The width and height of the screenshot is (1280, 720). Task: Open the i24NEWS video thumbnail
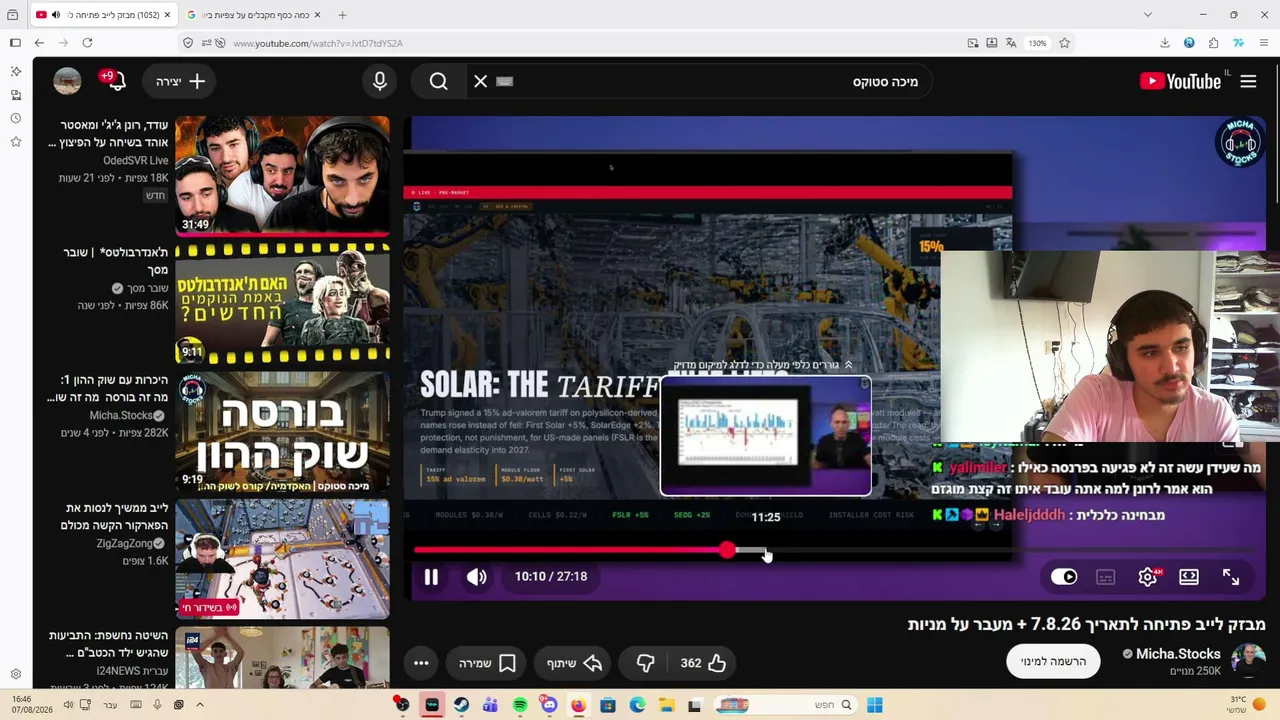coord(283,658)
